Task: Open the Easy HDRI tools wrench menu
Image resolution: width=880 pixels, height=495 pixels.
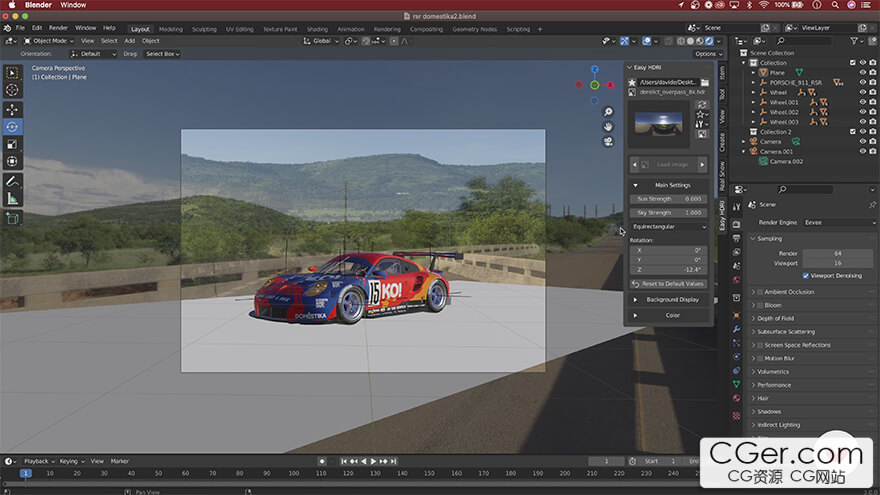Action: coord(702,124)
